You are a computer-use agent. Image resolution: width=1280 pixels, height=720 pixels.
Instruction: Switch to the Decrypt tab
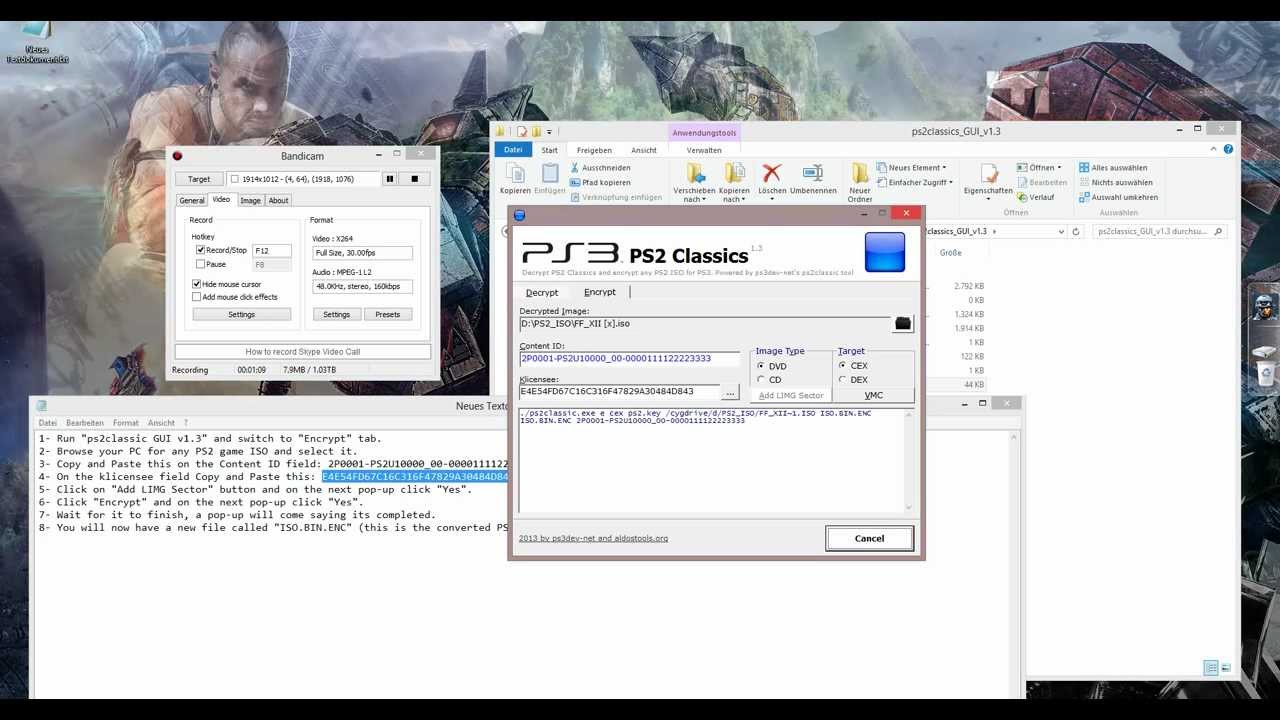pyautogui.click(x=542, y=293)
